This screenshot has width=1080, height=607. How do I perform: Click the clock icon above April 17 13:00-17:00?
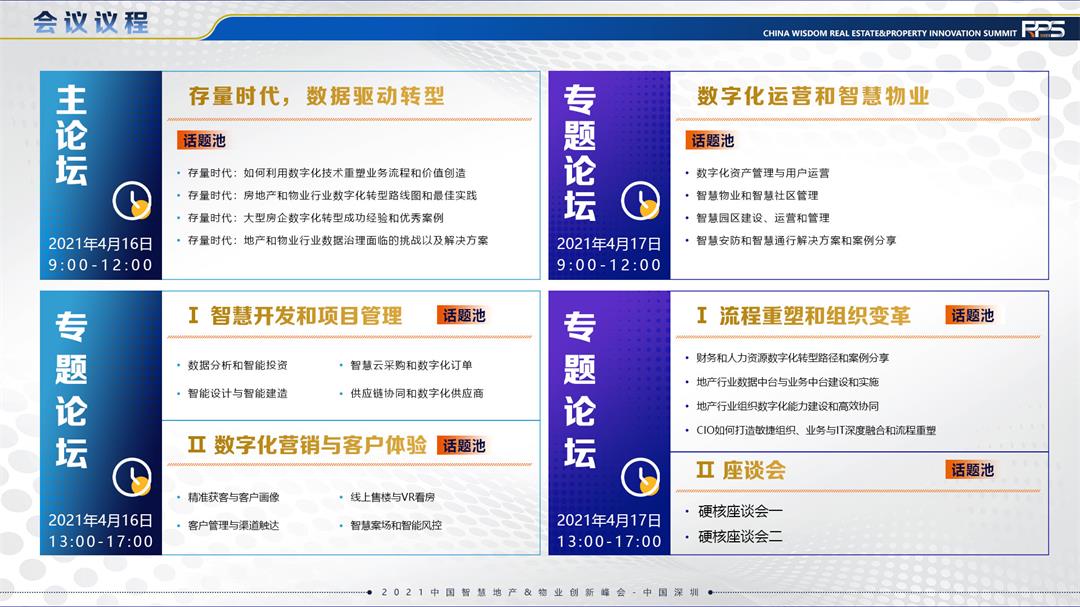[640, 477]
